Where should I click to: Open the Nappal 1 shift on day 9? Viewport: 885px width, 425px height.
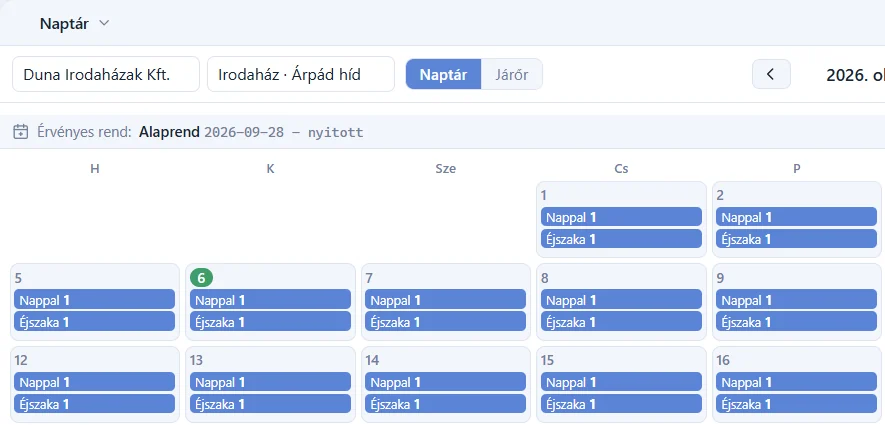pyautogui.click(x=796, y=300)
